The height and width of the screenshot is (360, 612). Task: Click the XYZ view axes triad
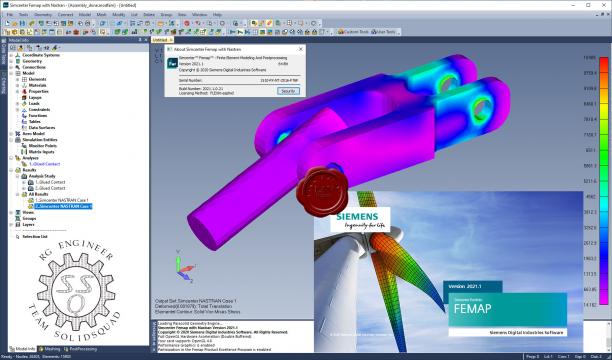(184, 267)
